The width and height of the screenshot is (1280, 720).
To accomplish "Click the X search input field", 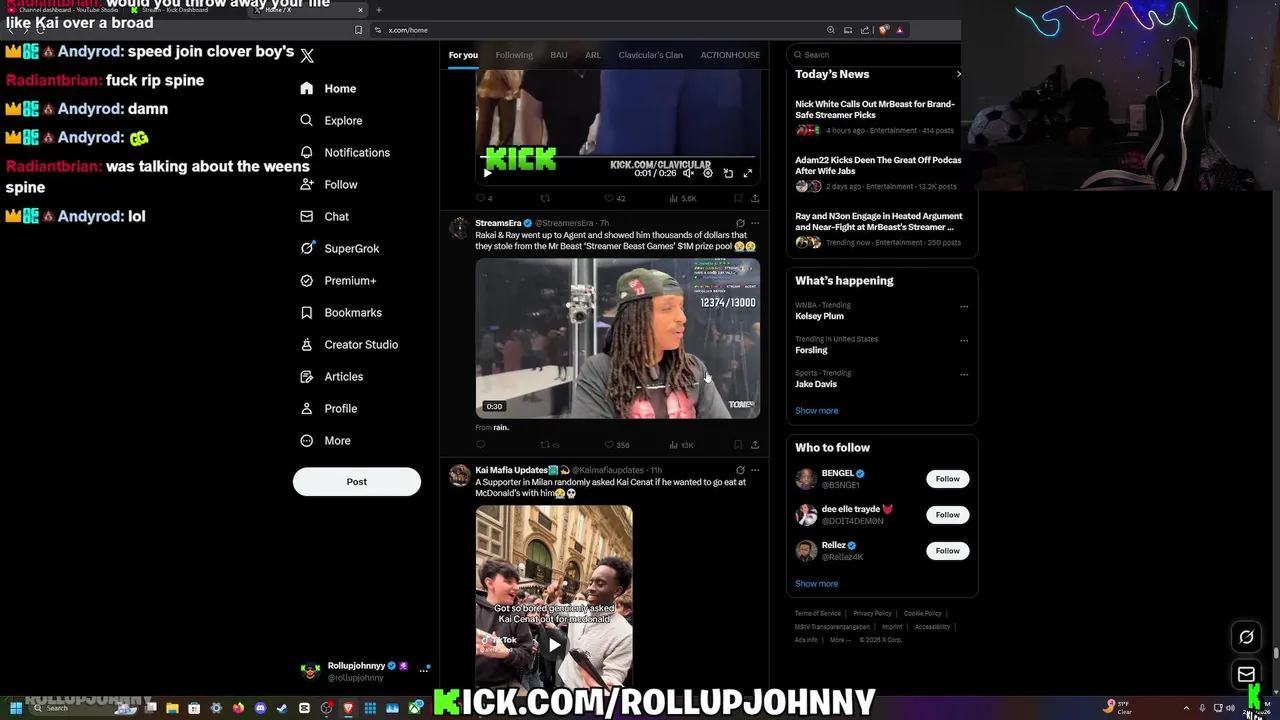I will click(x=876, y=55).
